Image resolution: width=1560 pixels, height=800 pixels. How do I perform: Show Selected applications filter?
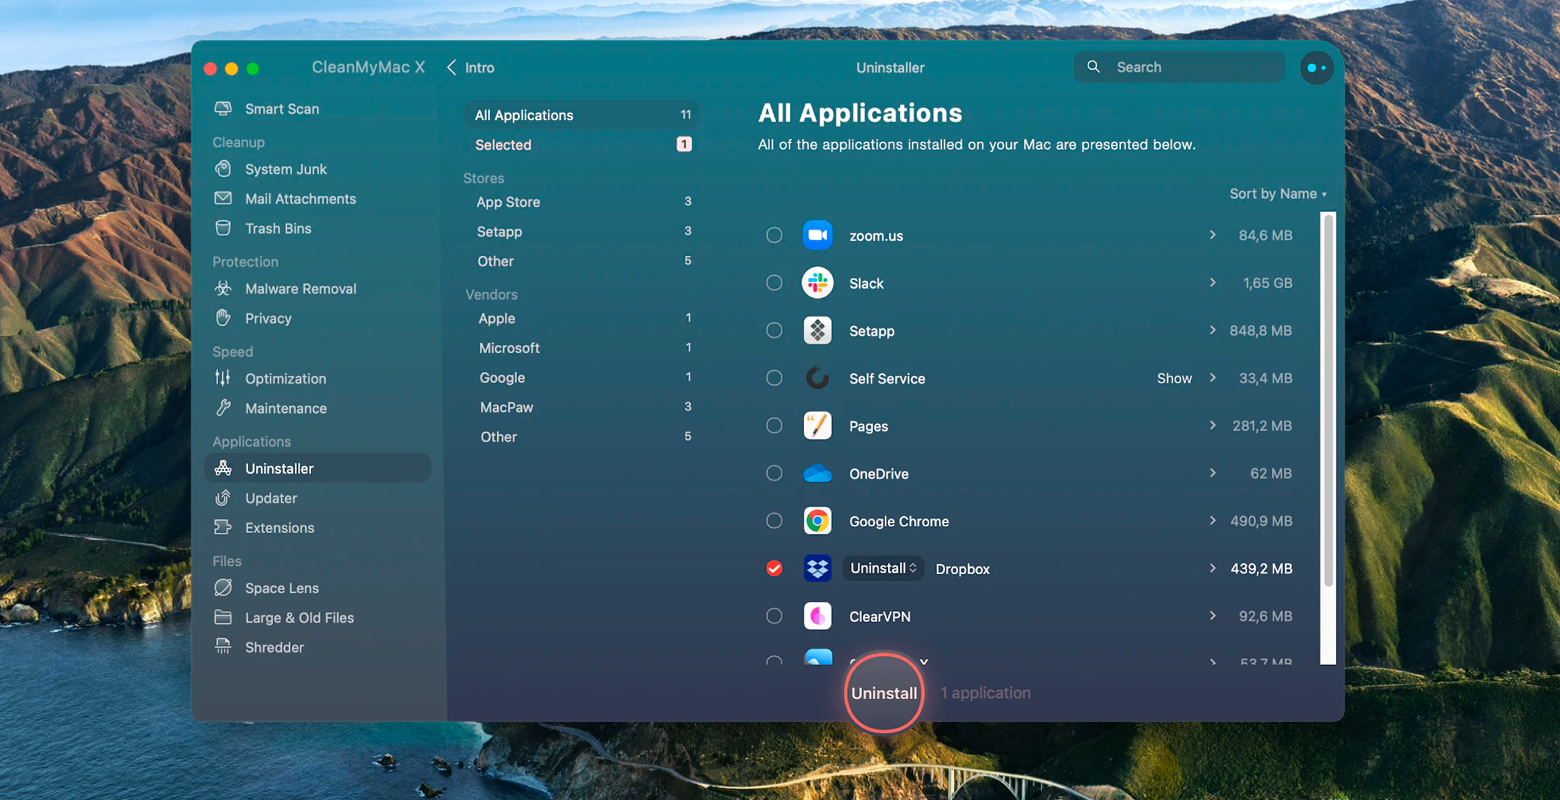tap(582, 145)
